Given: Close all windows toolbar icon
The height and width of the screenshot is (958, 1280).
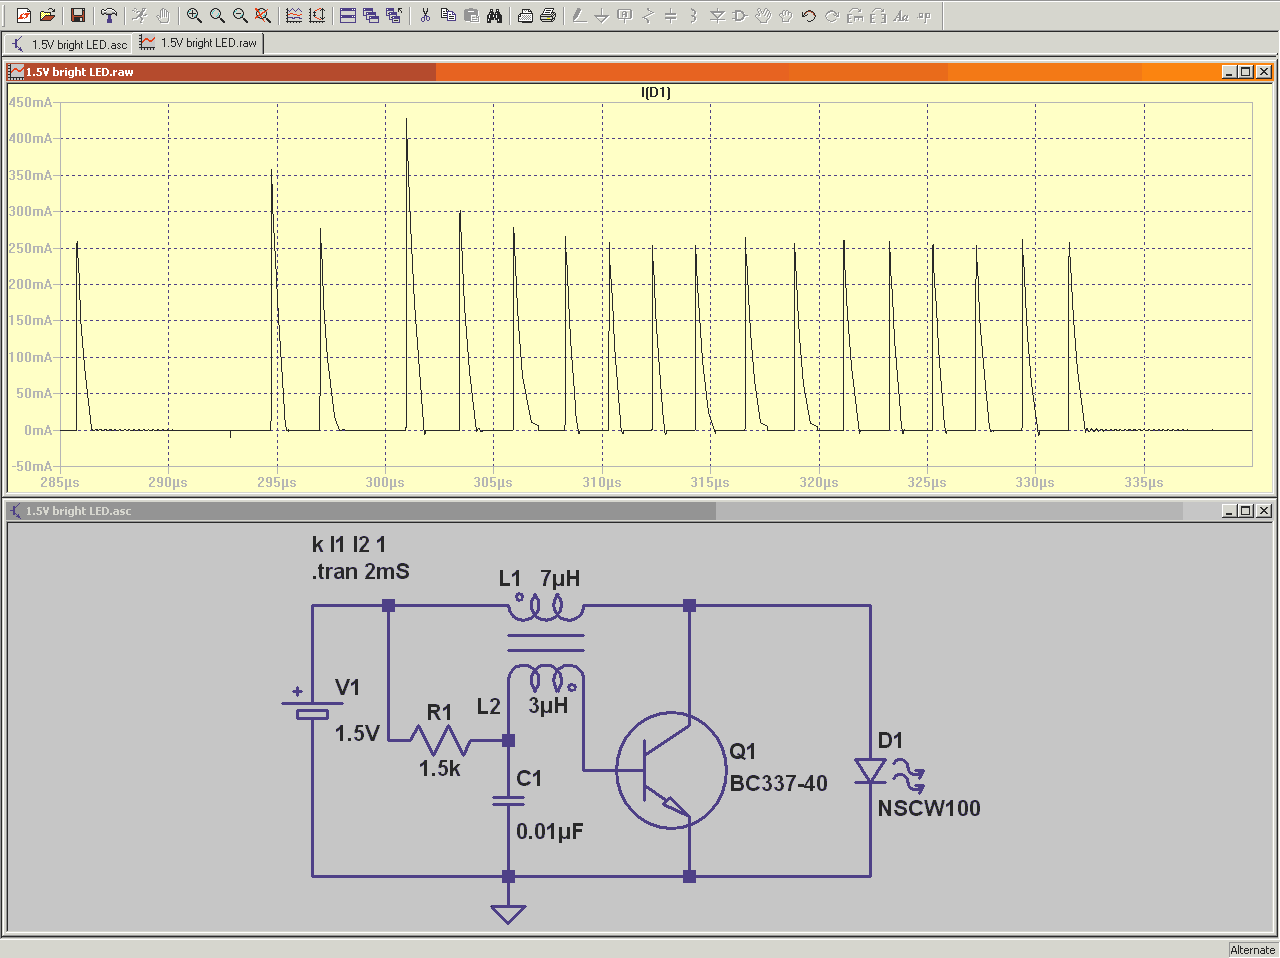Looking at the screenshot, I should 394,16.
